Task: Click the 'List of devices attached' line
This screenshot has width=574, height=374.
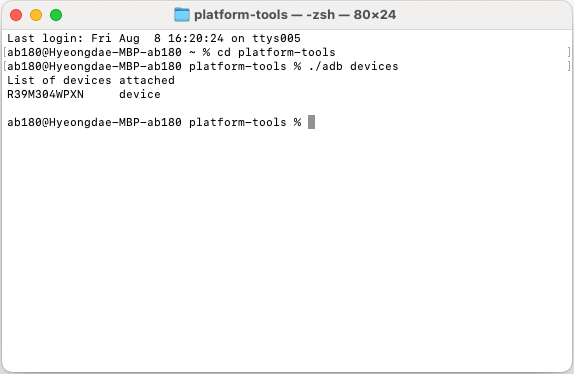Action: (x=91, y=80)
